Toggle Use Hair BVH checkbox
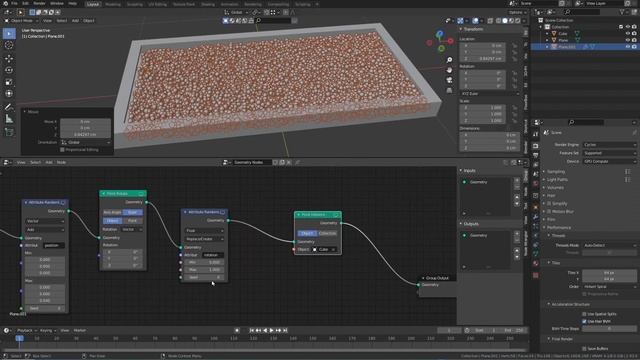 click(x=584, y=321)
